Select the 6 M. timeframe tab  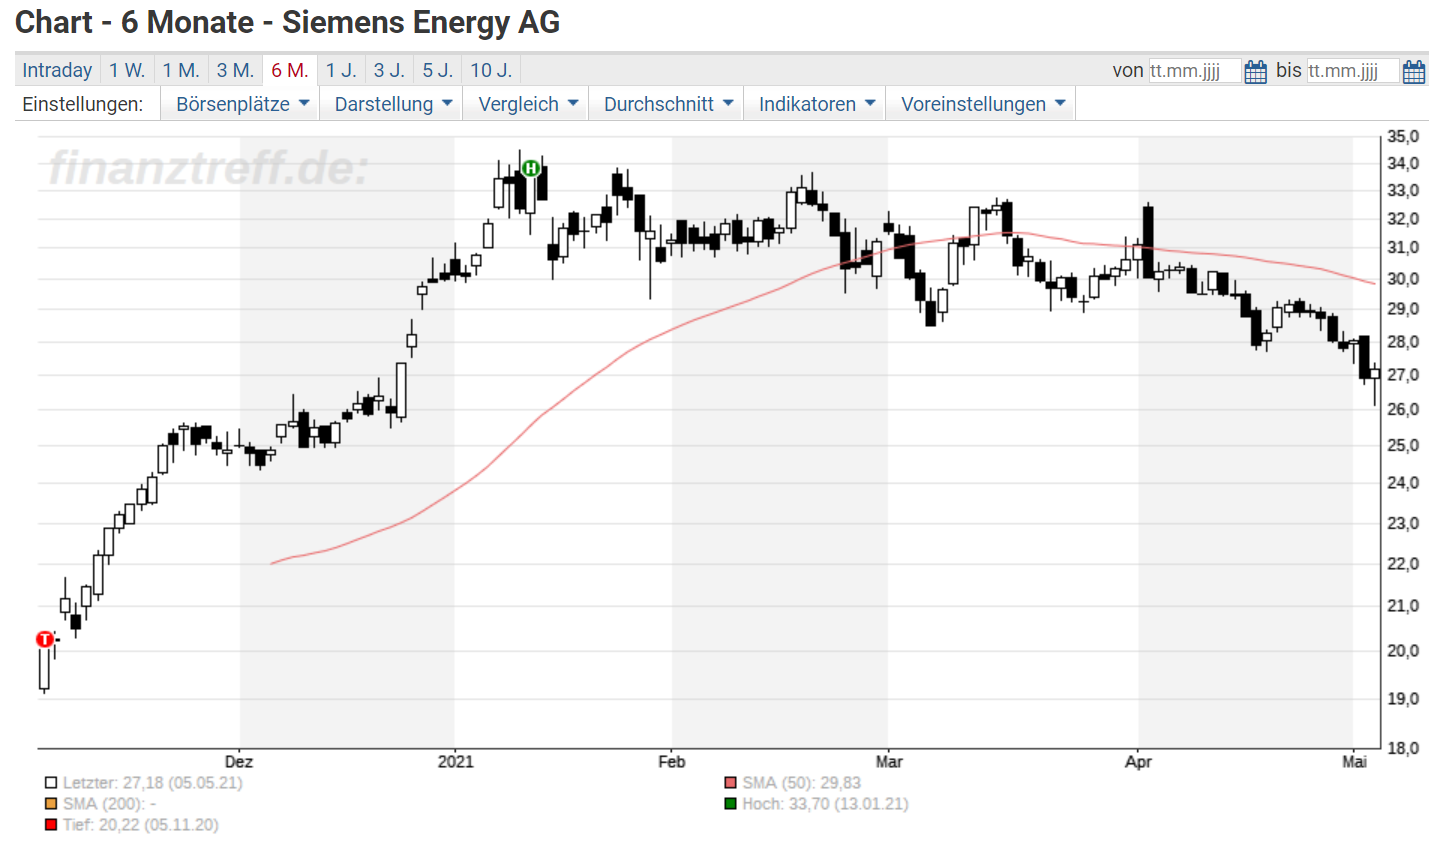click(x=290, y=70)
